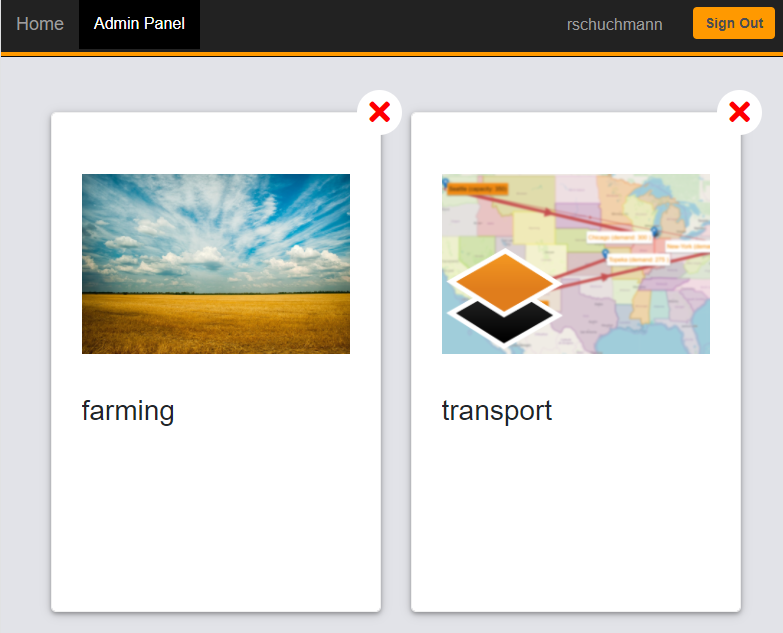Screen dimensions: 783x633
Task: Click the red route arrow on map
Action: 548,213
